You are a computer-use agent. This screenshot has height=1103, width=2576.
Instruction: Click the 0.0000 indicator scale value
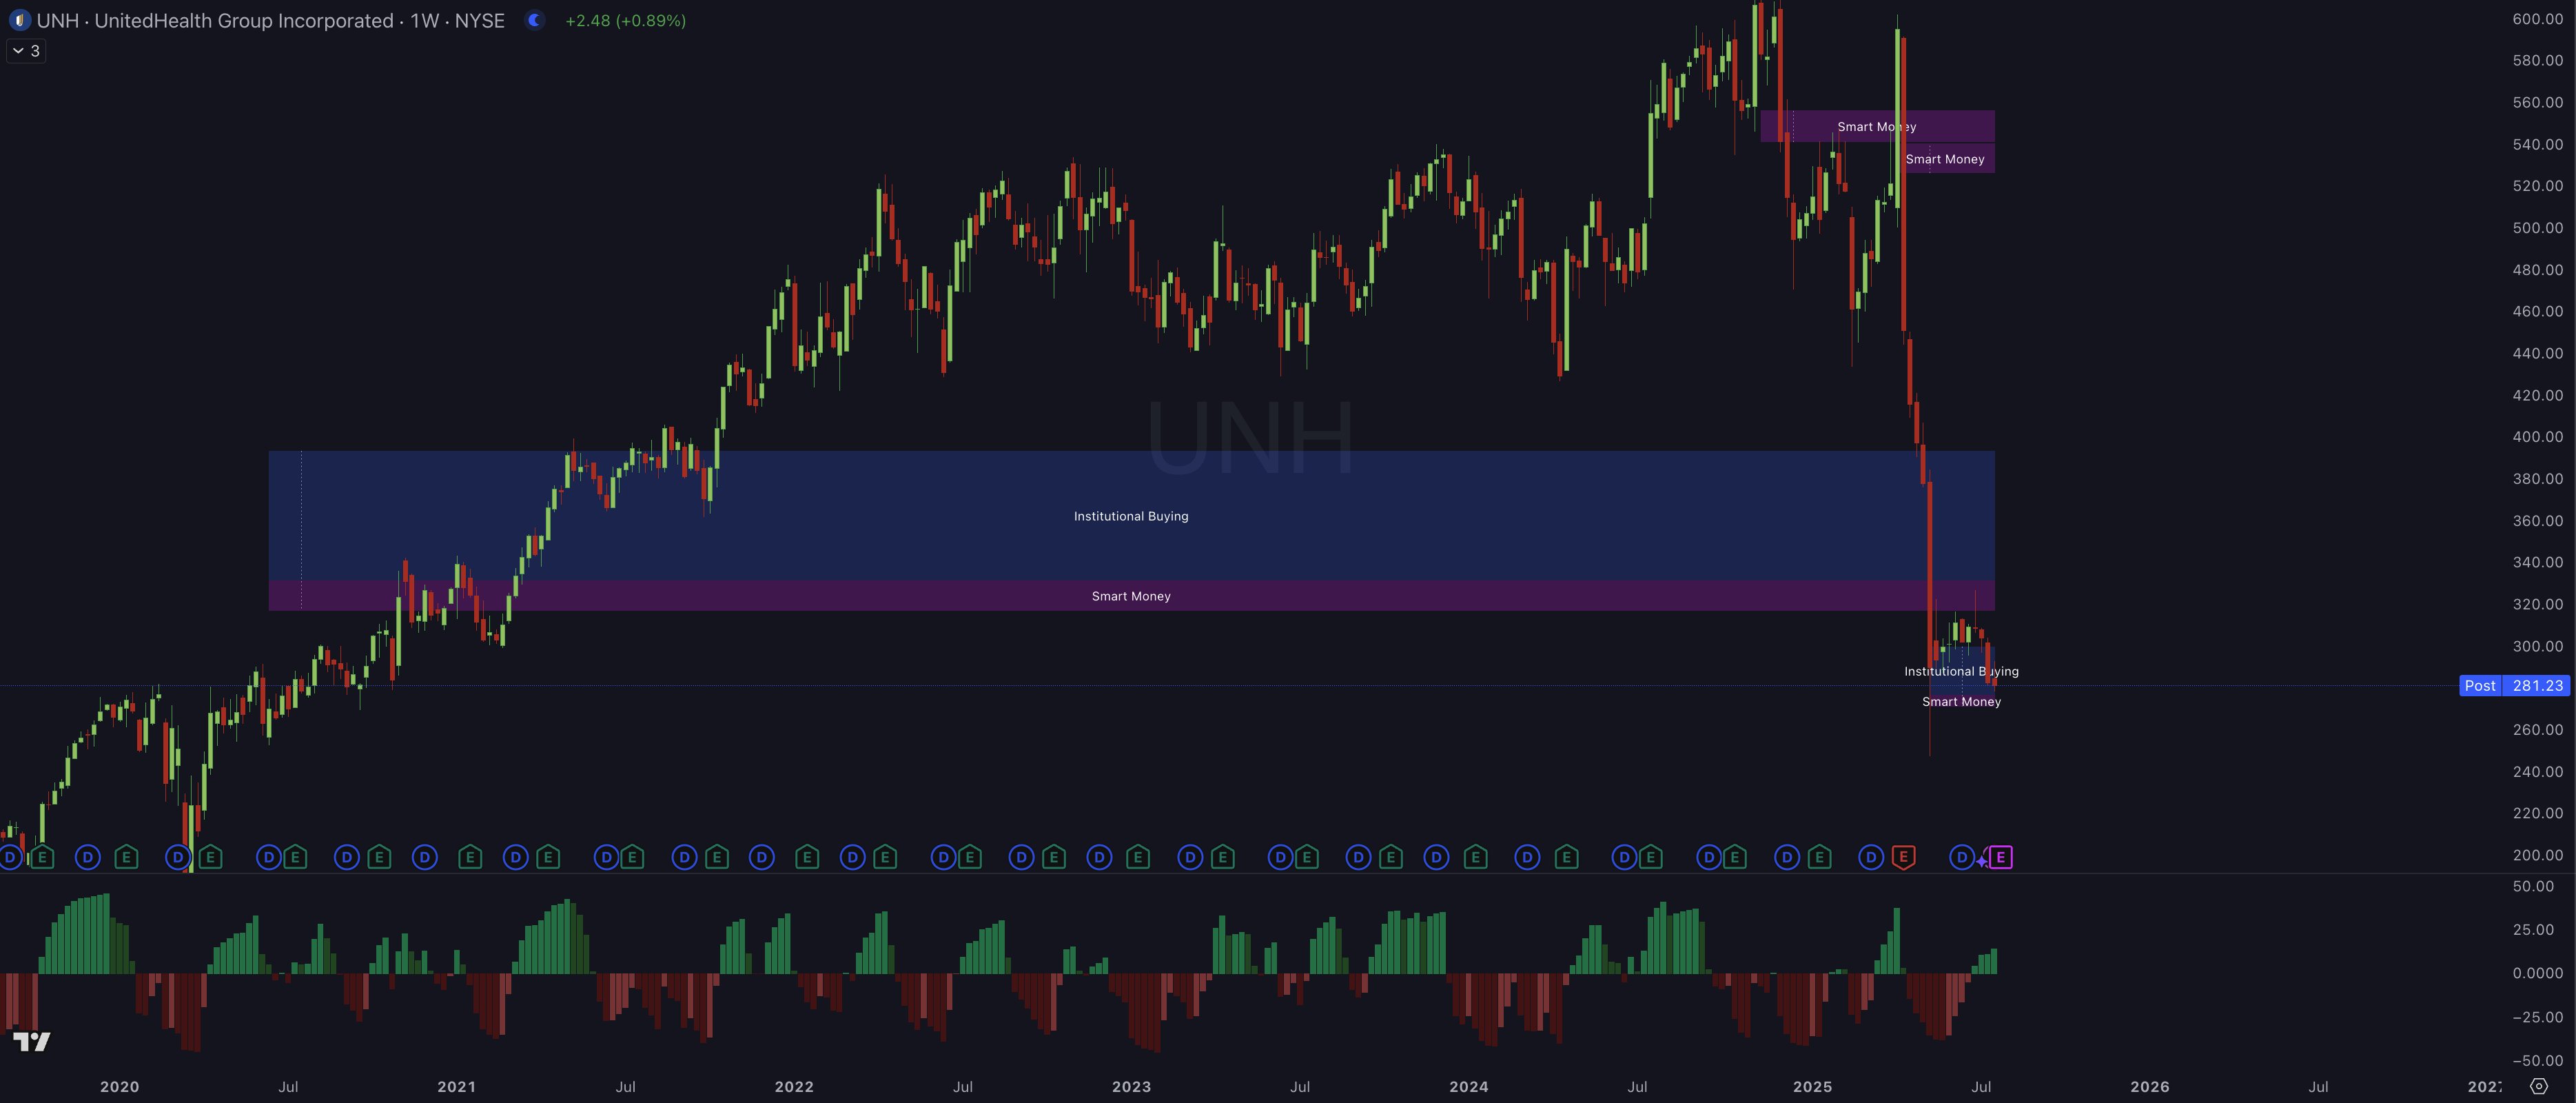point(2537,972)
